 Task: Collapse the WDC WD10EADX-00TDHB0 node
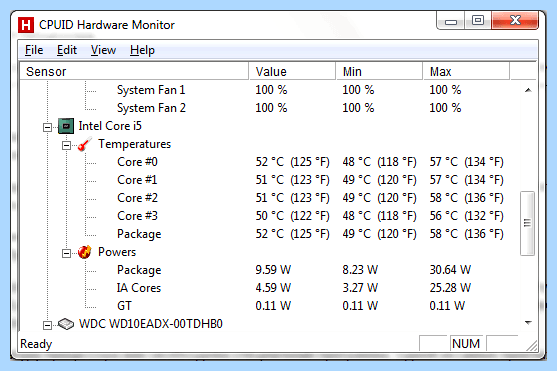pyautogui.click(x=47, y=325)
